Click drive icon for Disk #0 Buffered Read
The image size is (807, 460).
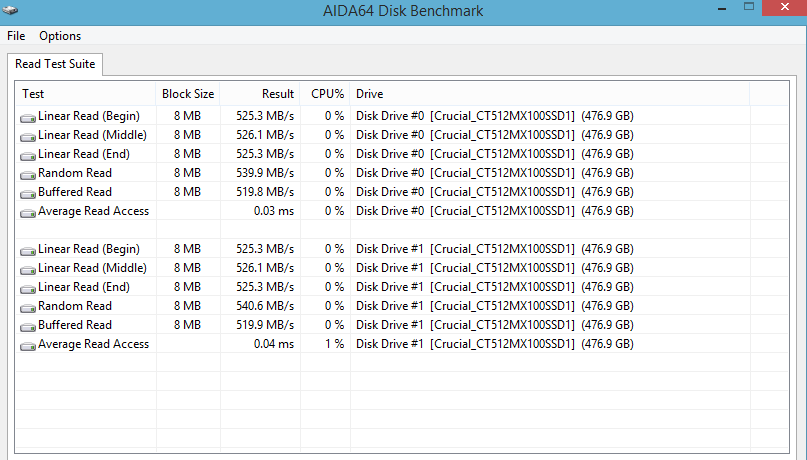click(28, 193)
